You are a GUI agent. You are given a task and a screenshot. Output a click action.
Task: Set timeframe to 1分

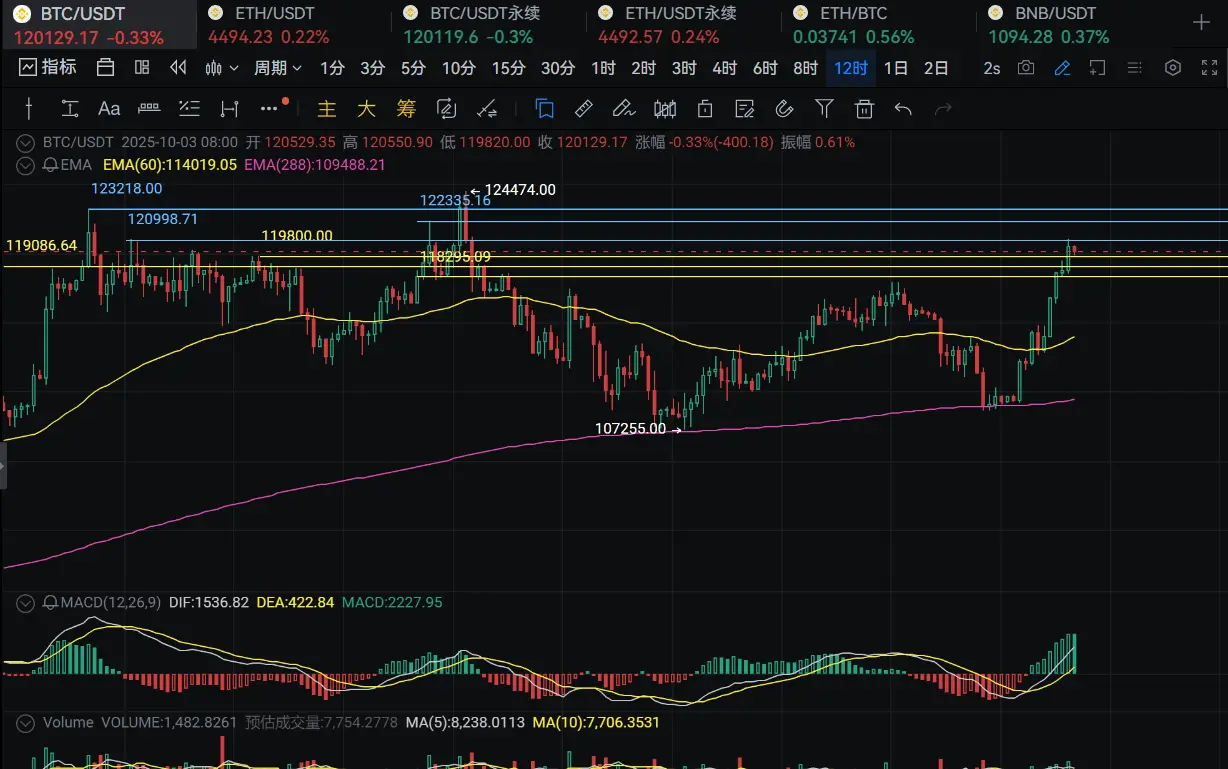(x=332, y=68)
